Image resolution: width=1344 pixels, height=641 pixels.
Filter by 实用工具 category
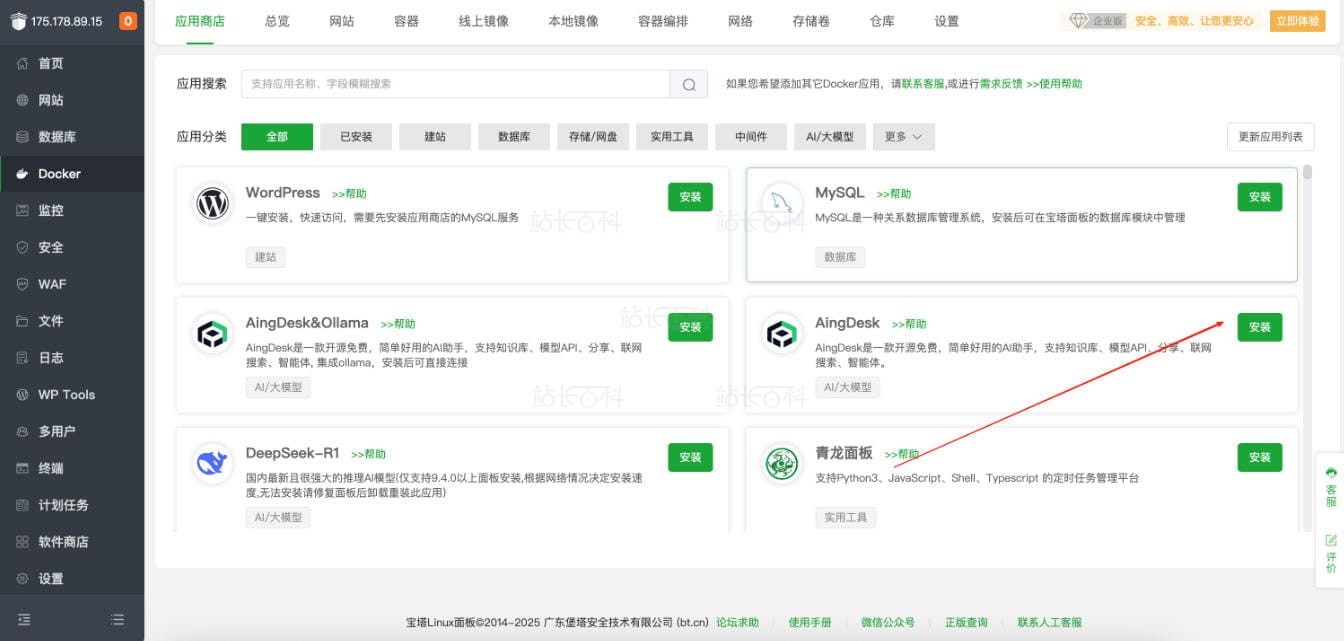(x=672, y=137)
